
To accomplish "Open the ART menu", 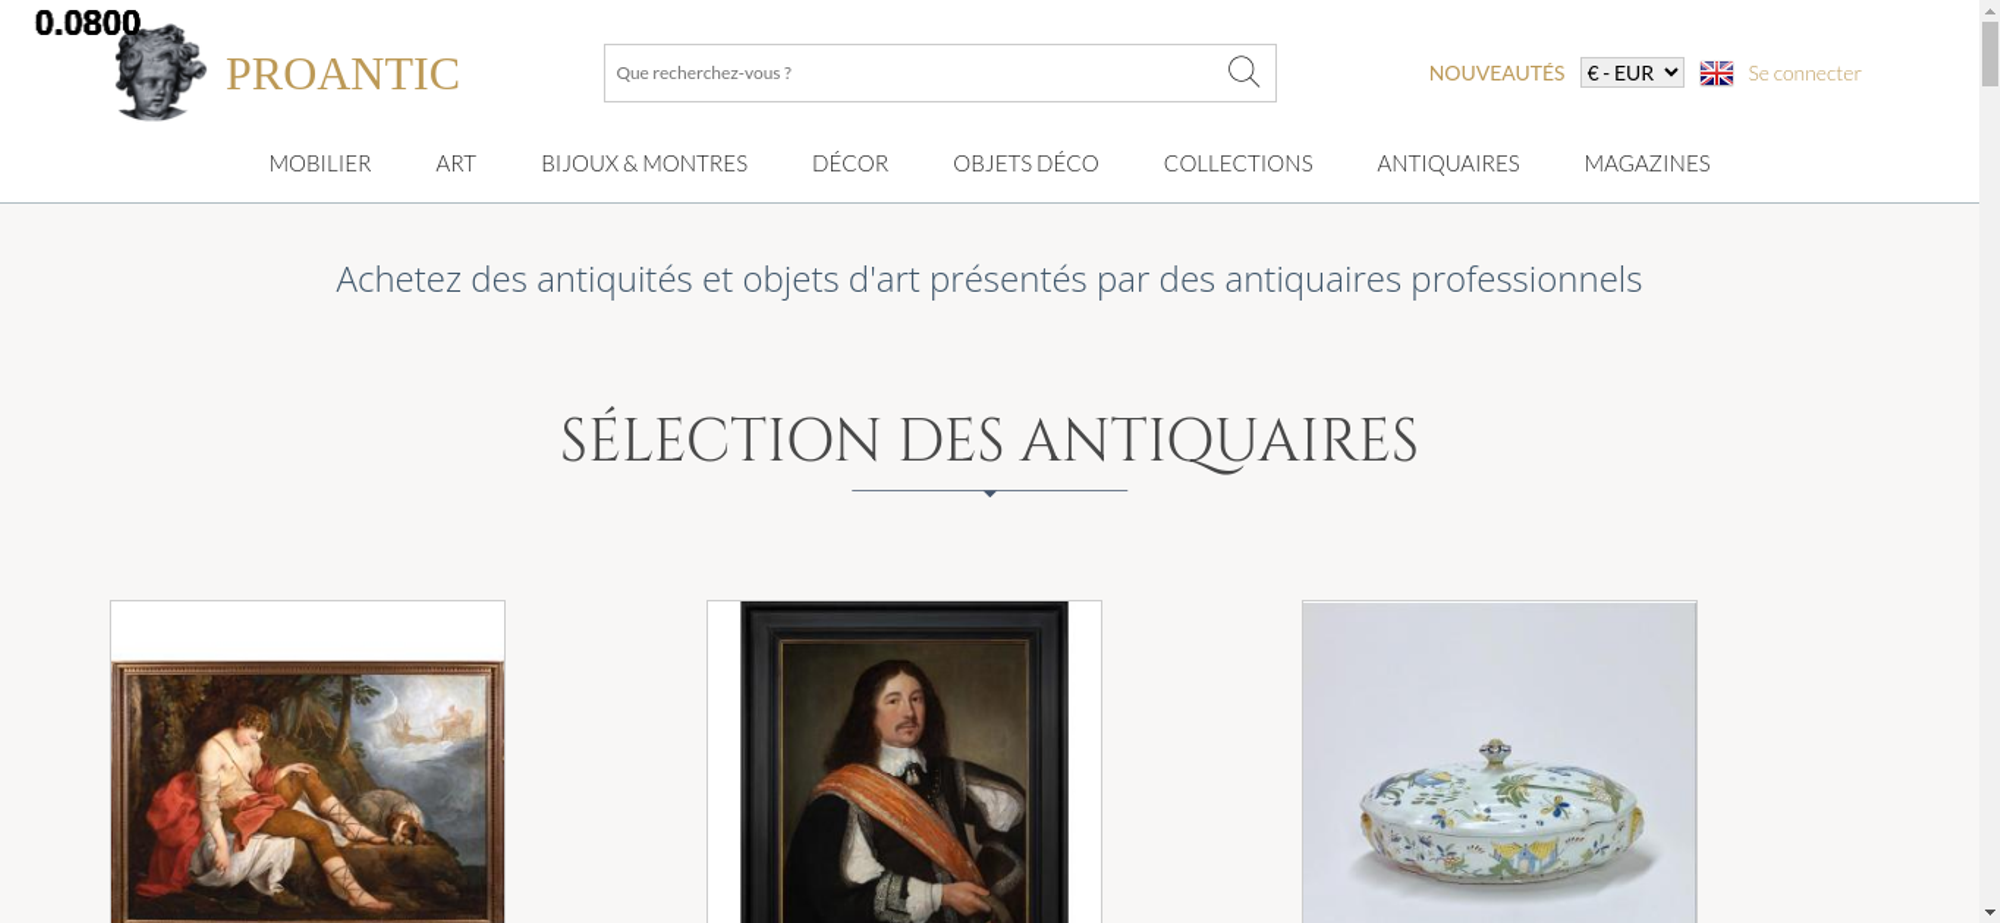I will click(x=456, y=163).
